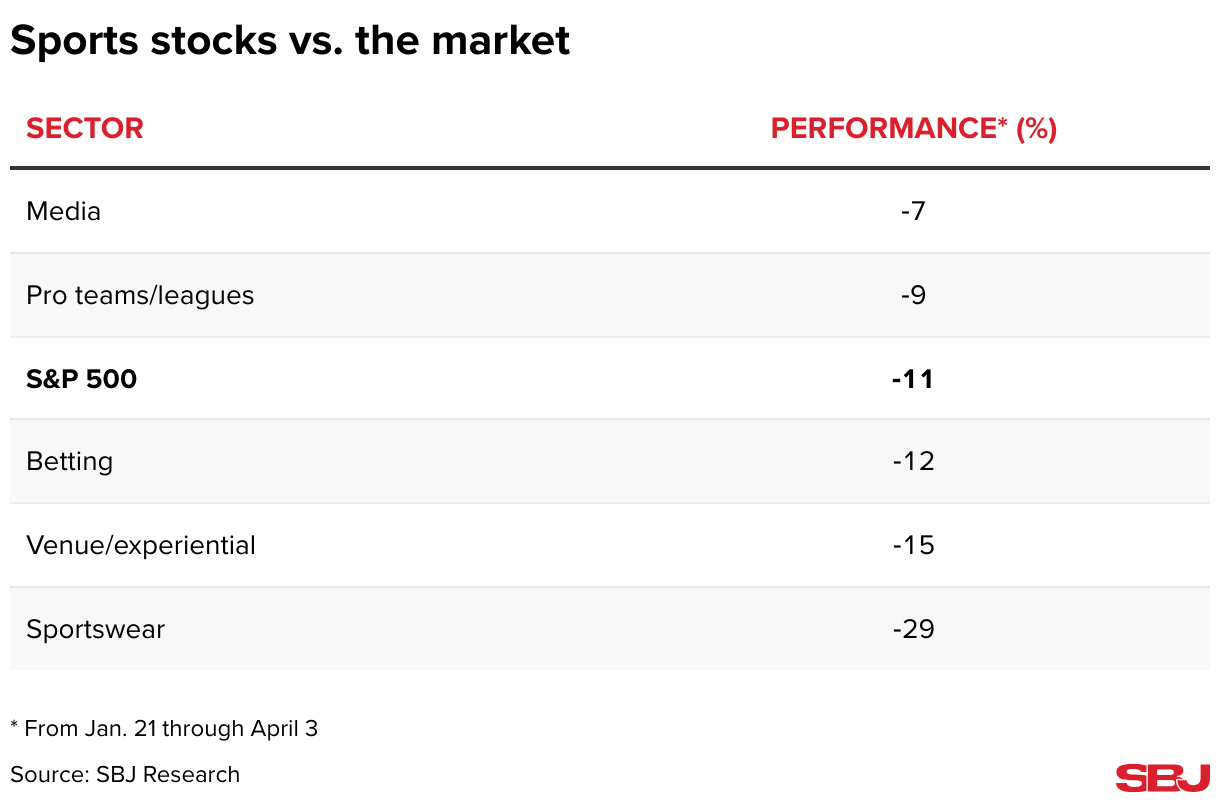Select the Pro teams/leagues row label

tap(140, 296)
